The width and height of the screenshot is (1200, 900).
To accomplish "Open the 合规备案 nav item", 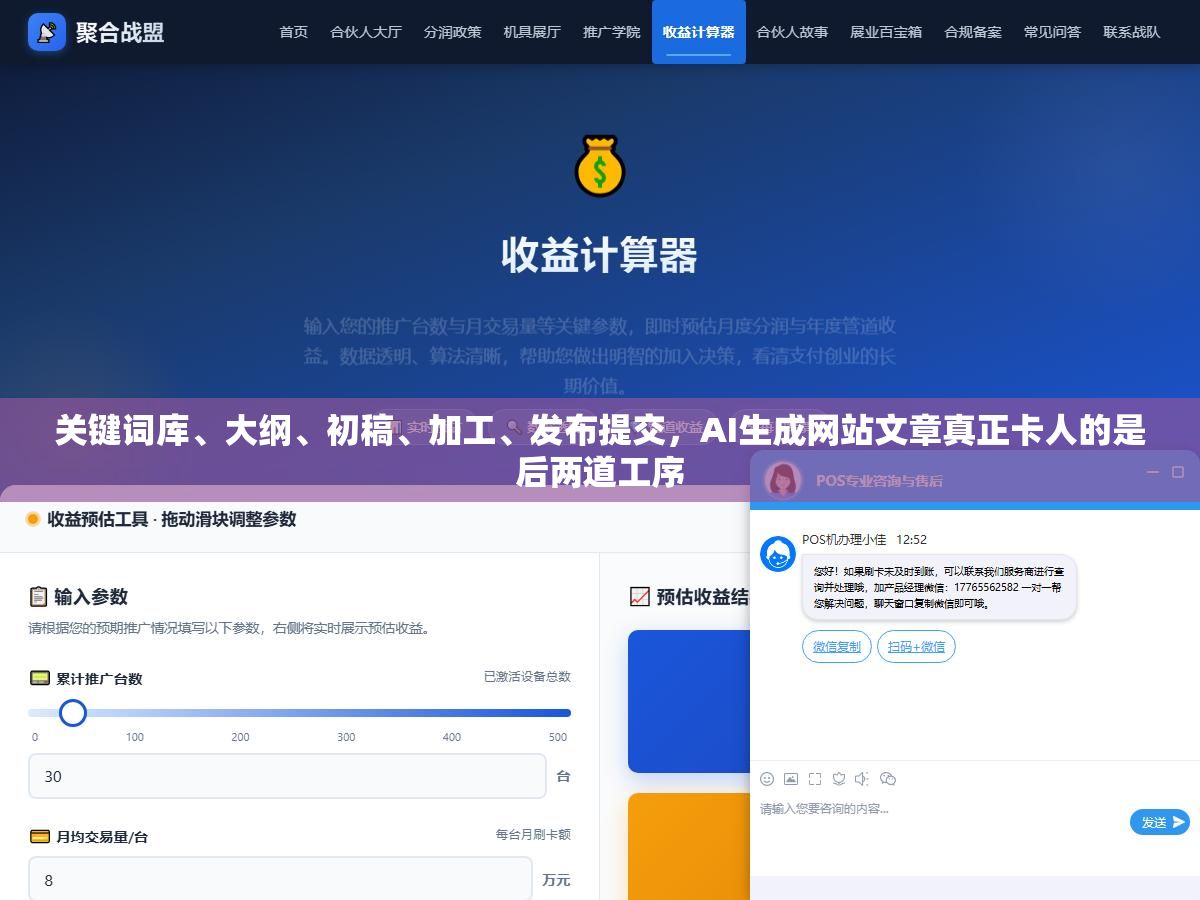I will pyautogui.click(x=973, y=32).
